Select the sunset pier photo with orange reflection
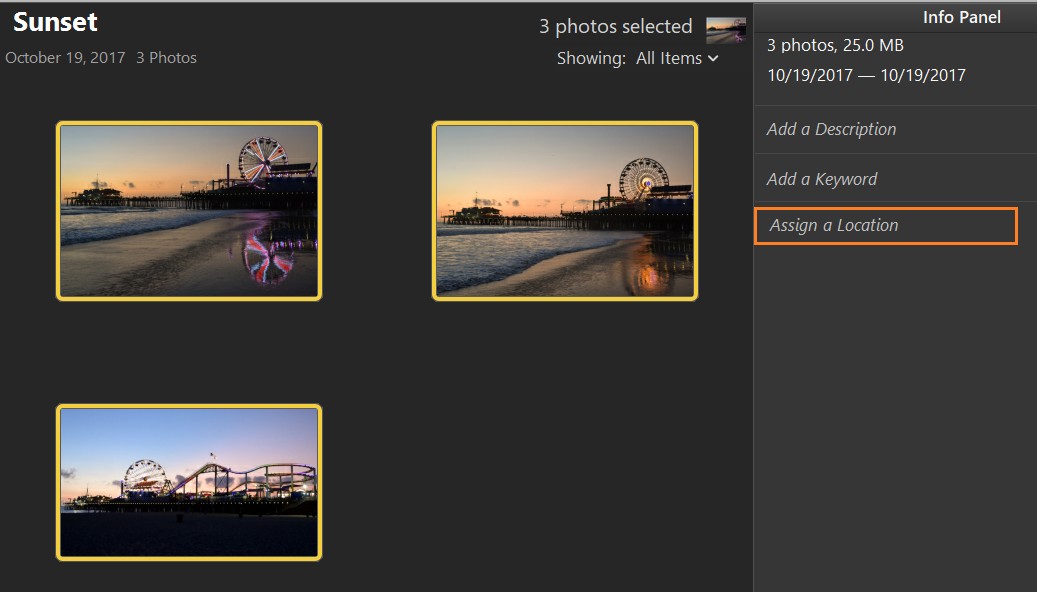Screen dimensions: 1037x592 pyautogui.click(x=565, y=211)
